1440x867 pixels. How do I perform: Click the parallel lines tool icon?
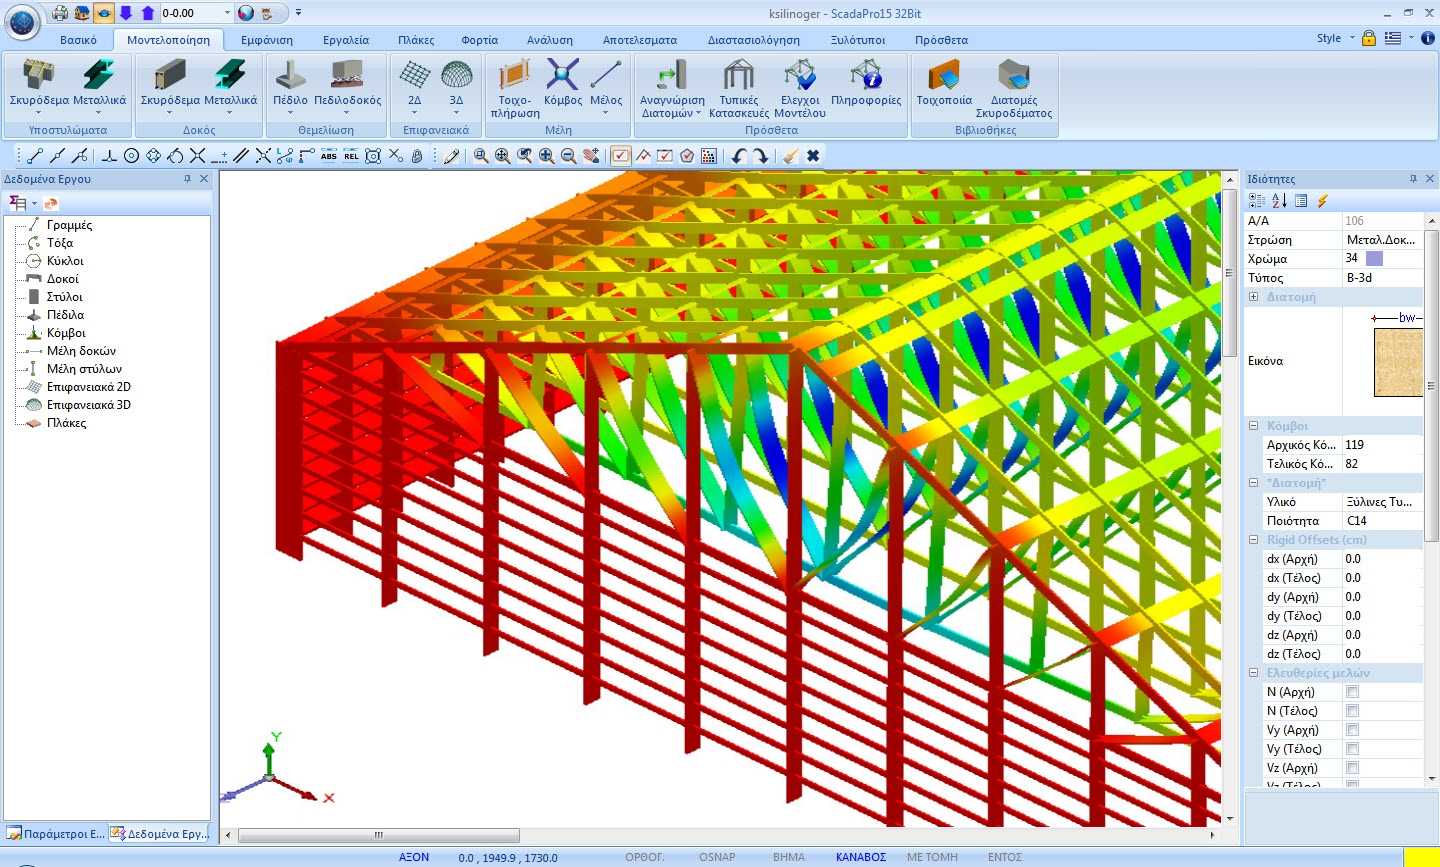[x=241, y=156]
